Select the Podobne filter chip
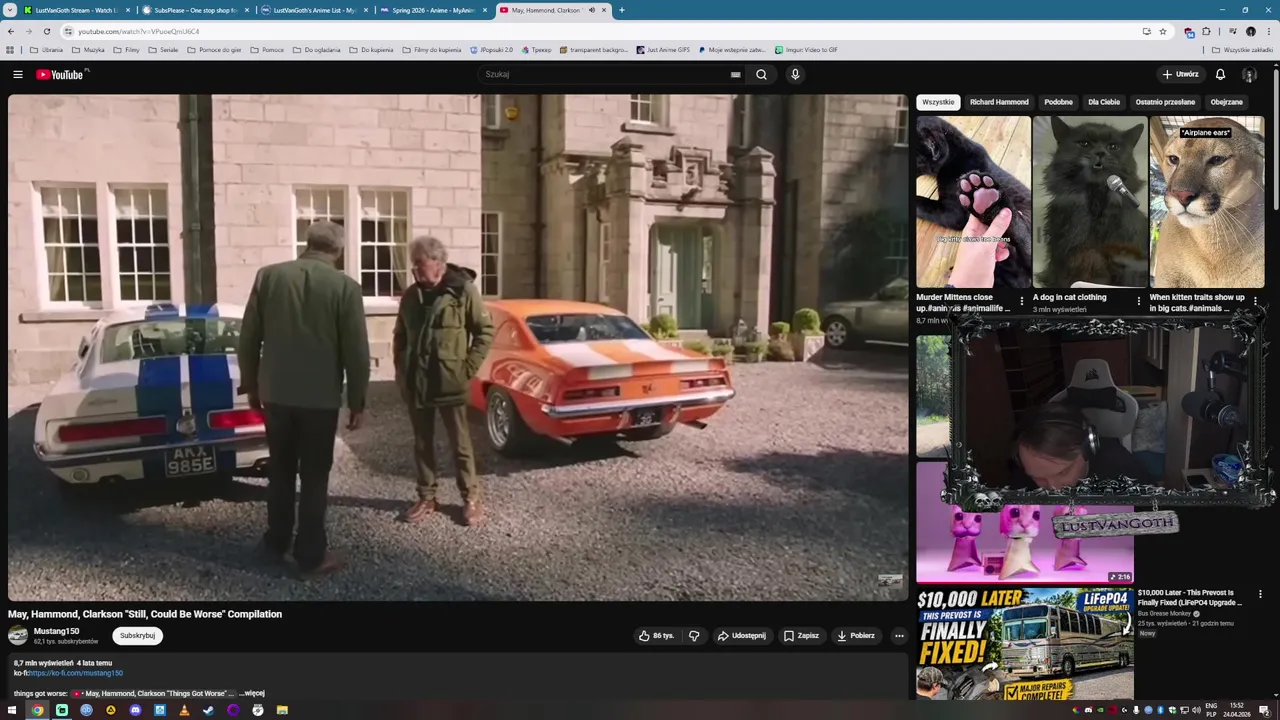 click(x=1058, y=102)
